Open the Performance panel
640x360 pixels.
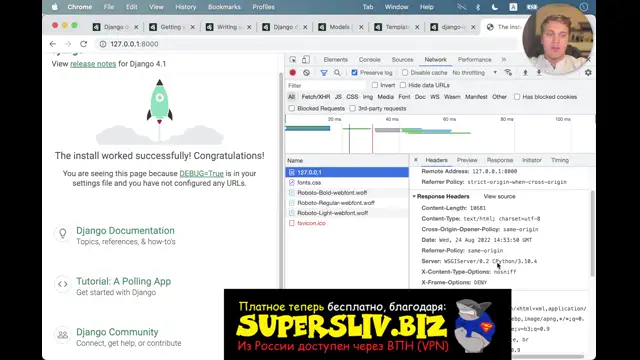[x=474, y=60]
